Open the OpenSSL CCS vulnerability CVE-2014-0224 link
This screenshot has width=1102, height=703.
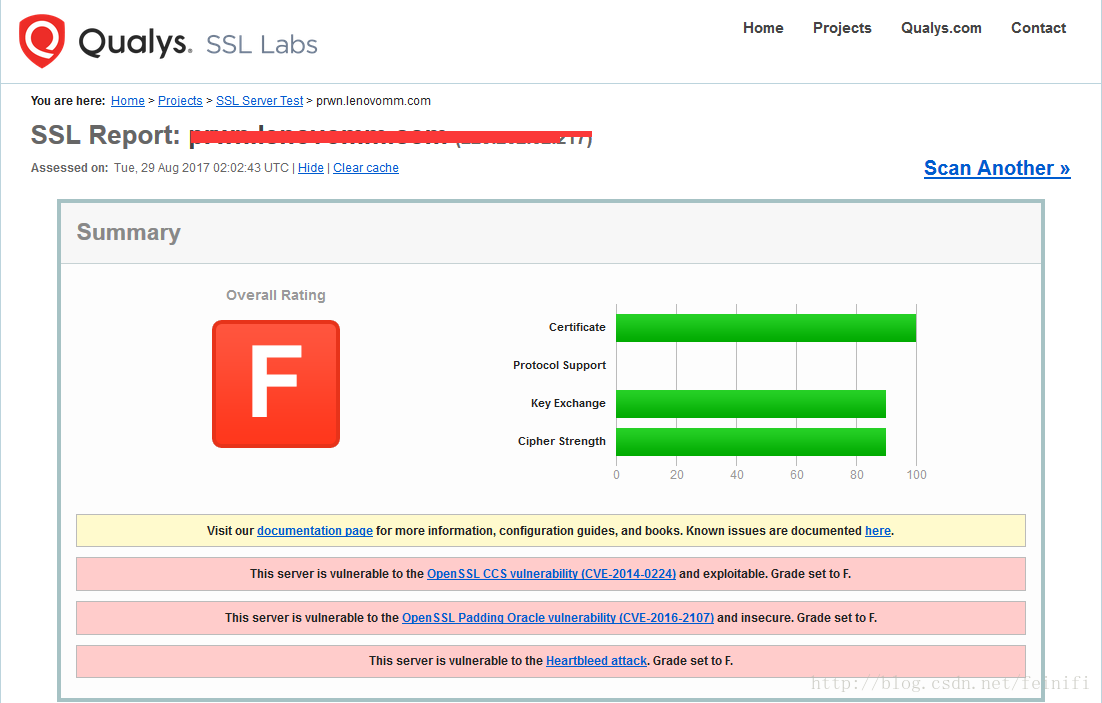click(552, 574)
